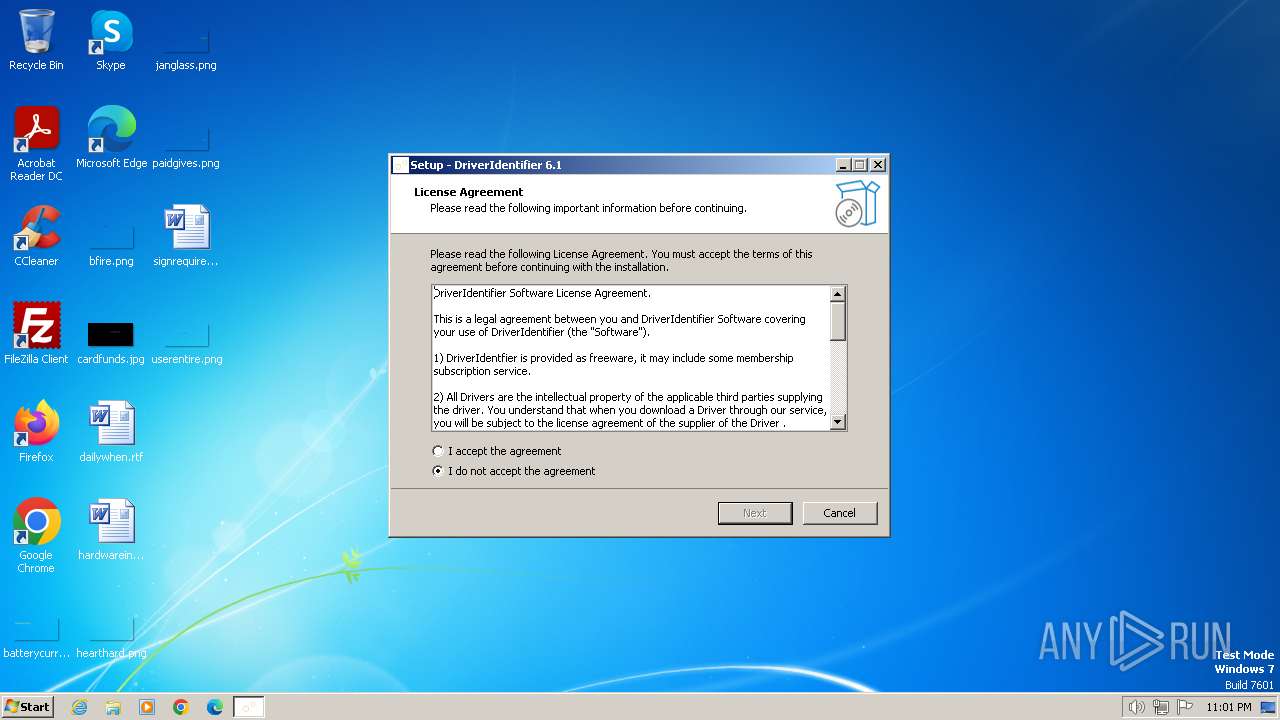Screen dimensions: 1280x720
Task: Open the CCleaner desktop shortcut
Action: click(36, 236)
